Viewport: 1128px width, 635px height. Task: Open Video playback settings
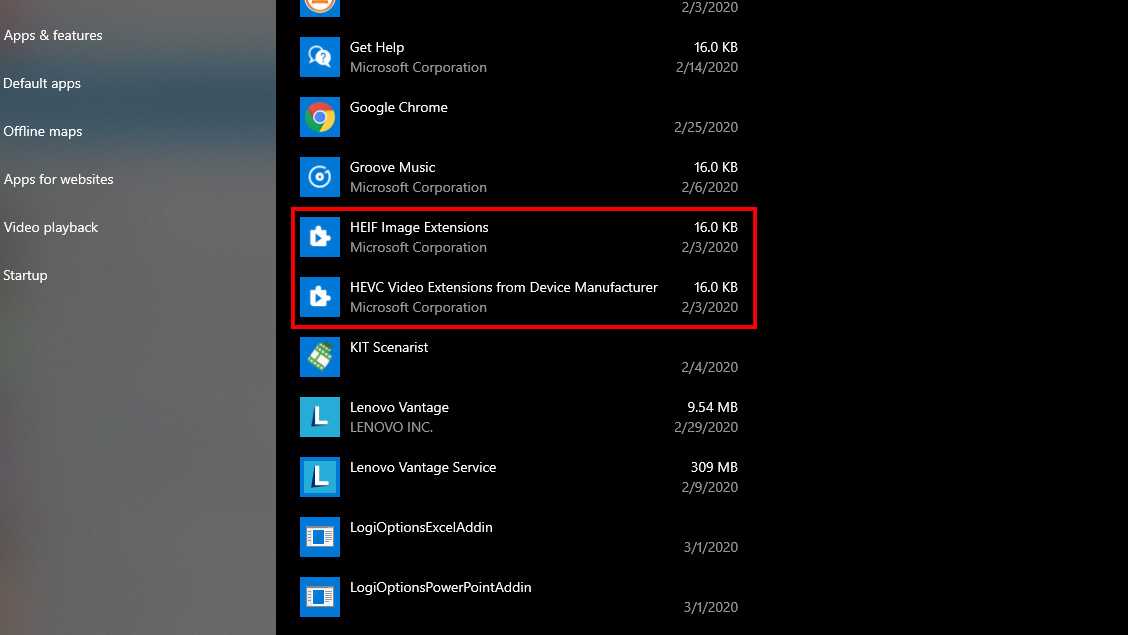51,227
